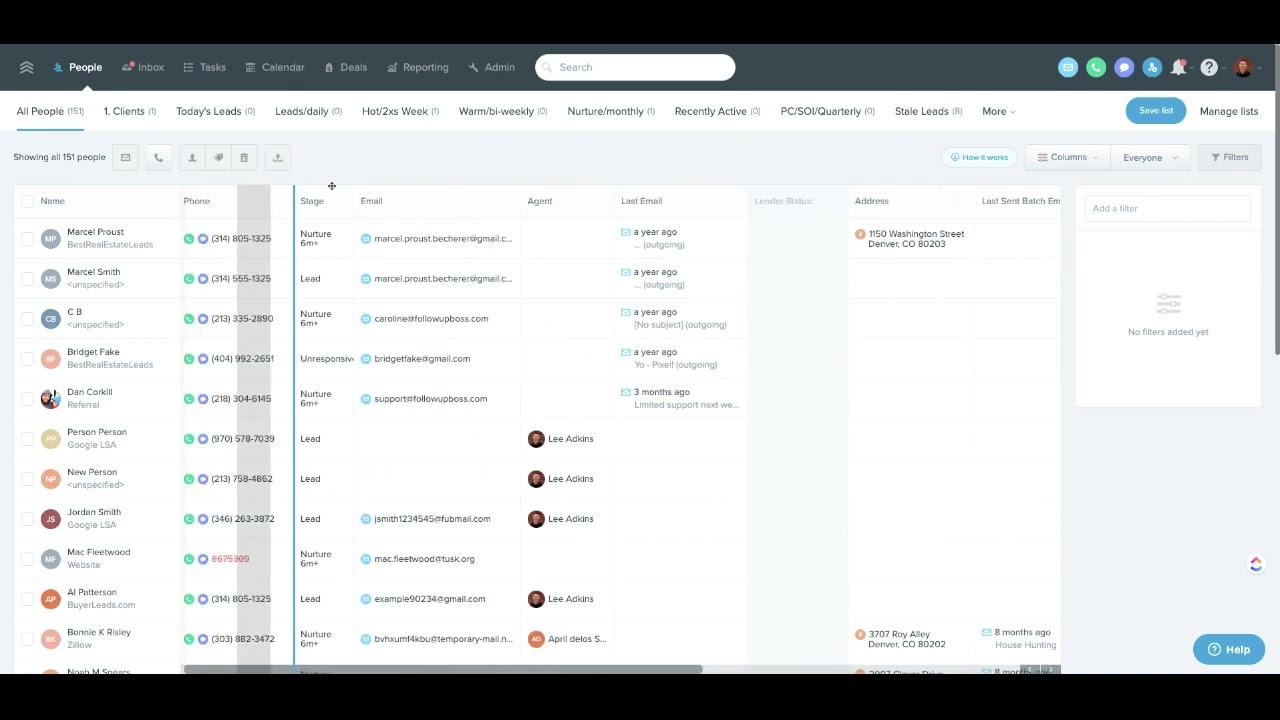Open the Tasks tab
Screen dimensions: 1280x720
pos(204,67)
